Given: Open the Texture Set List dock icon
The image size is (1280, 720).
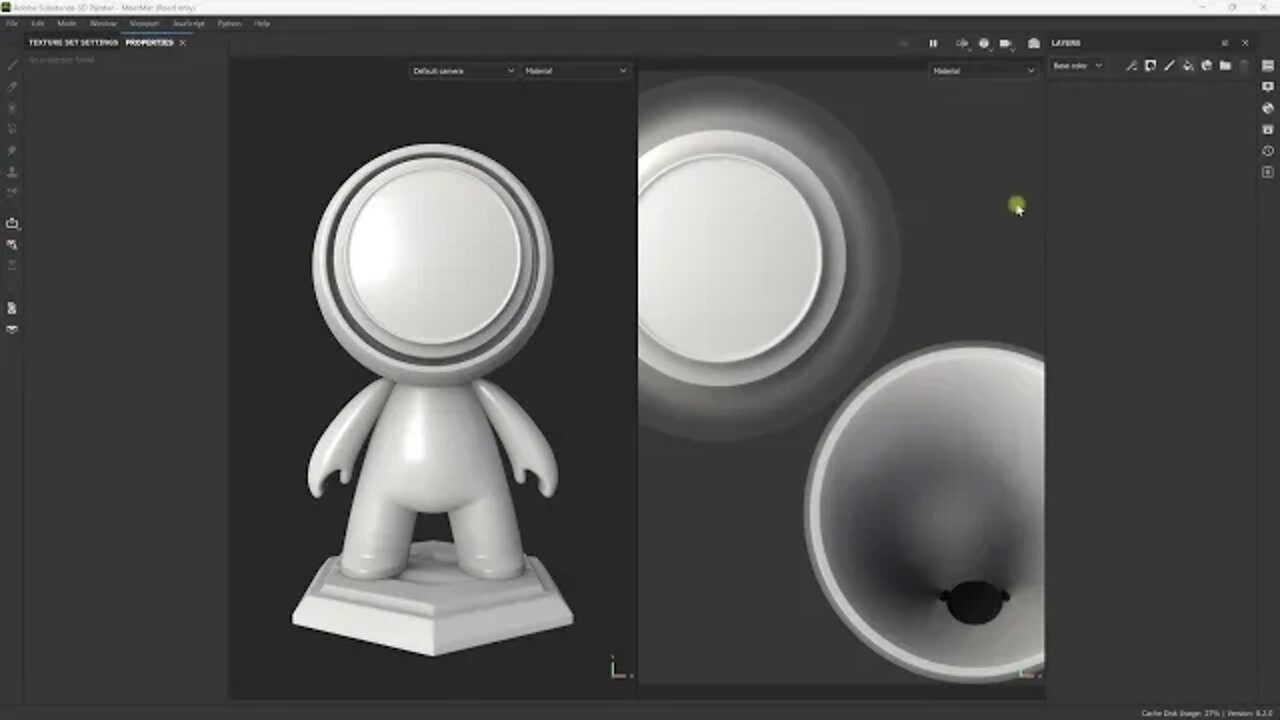Looking at the screenshot, I should (1268, 65).
